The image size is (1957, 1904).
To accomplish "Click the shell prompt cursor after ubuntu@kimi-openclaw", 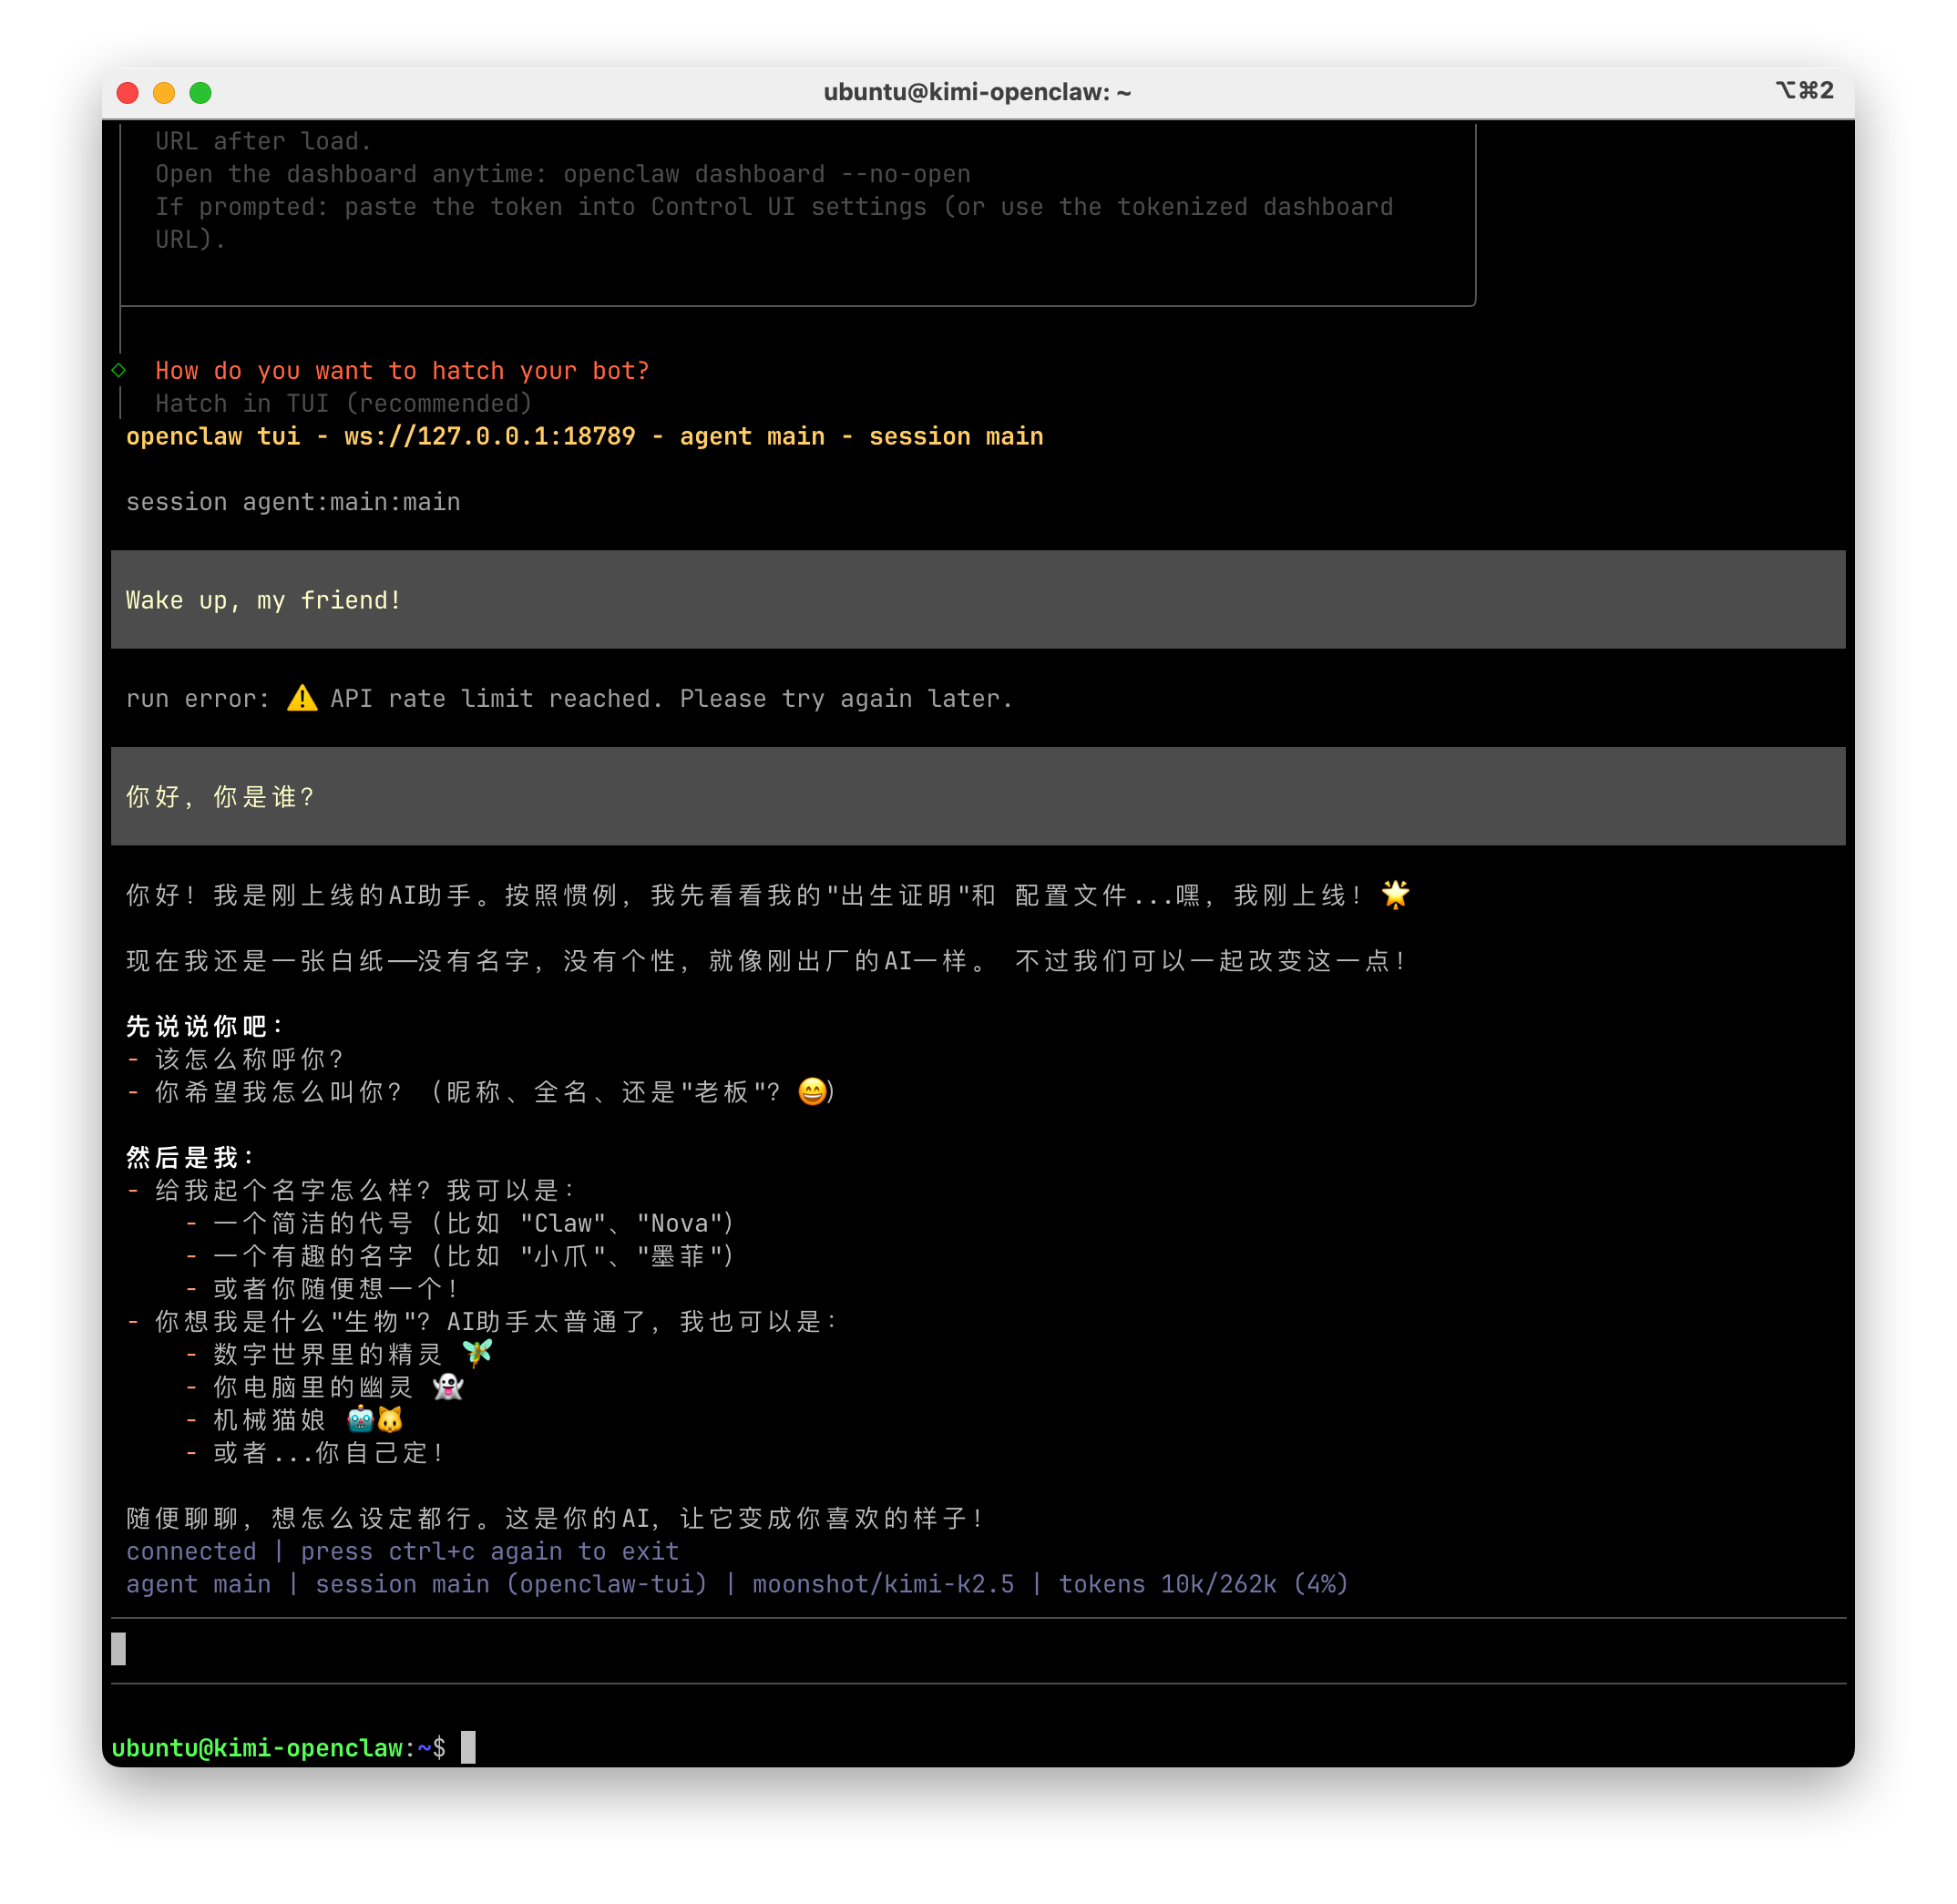I will pyautogui.click(x=468, y=1747).
